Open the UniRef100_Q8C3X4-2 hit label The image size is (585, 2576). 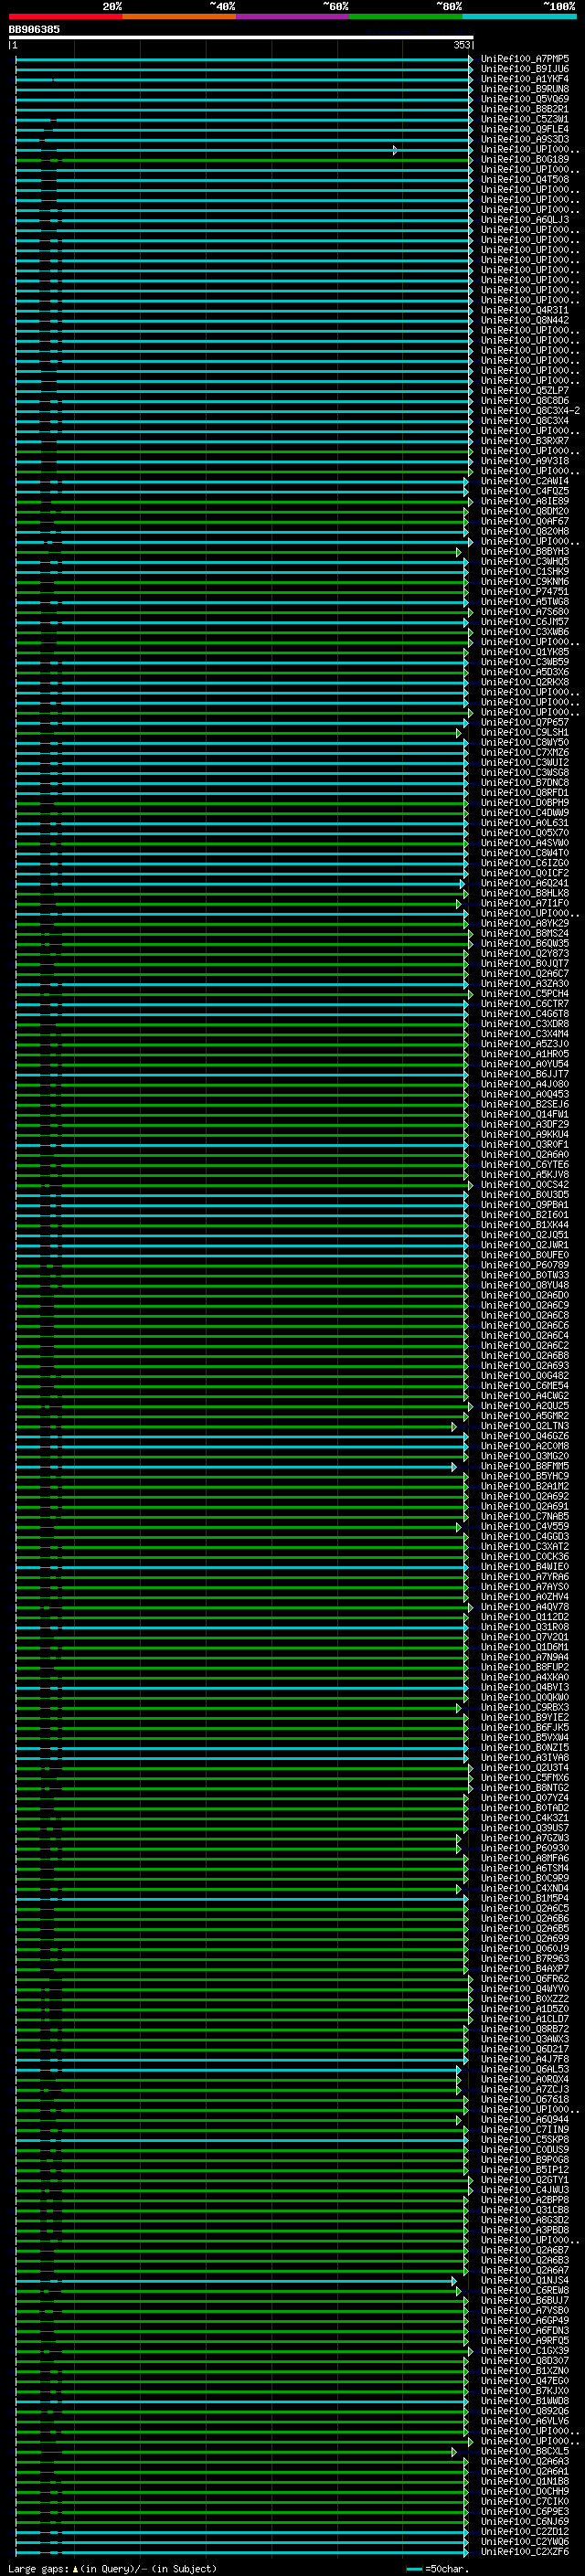tap(529, 411)
